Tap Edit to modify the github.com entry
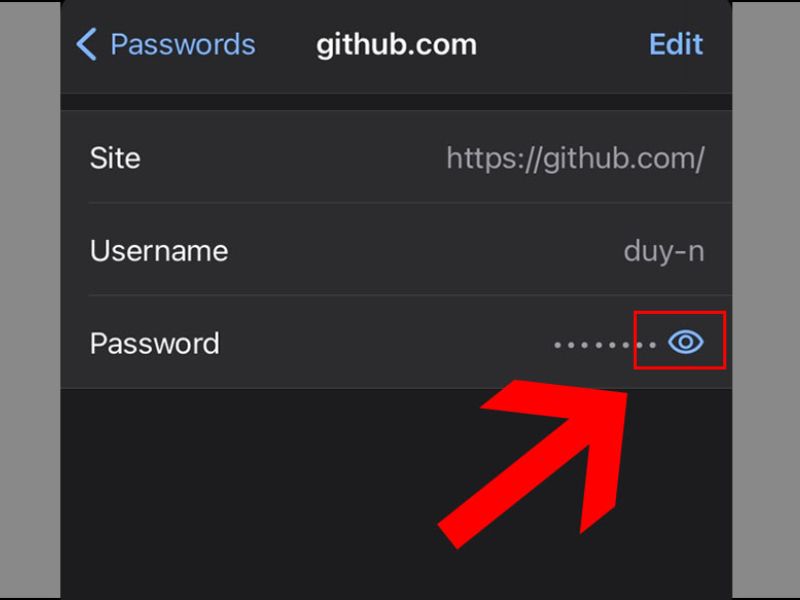The width and height of the screenshot is (800, 600). point(676,44)
